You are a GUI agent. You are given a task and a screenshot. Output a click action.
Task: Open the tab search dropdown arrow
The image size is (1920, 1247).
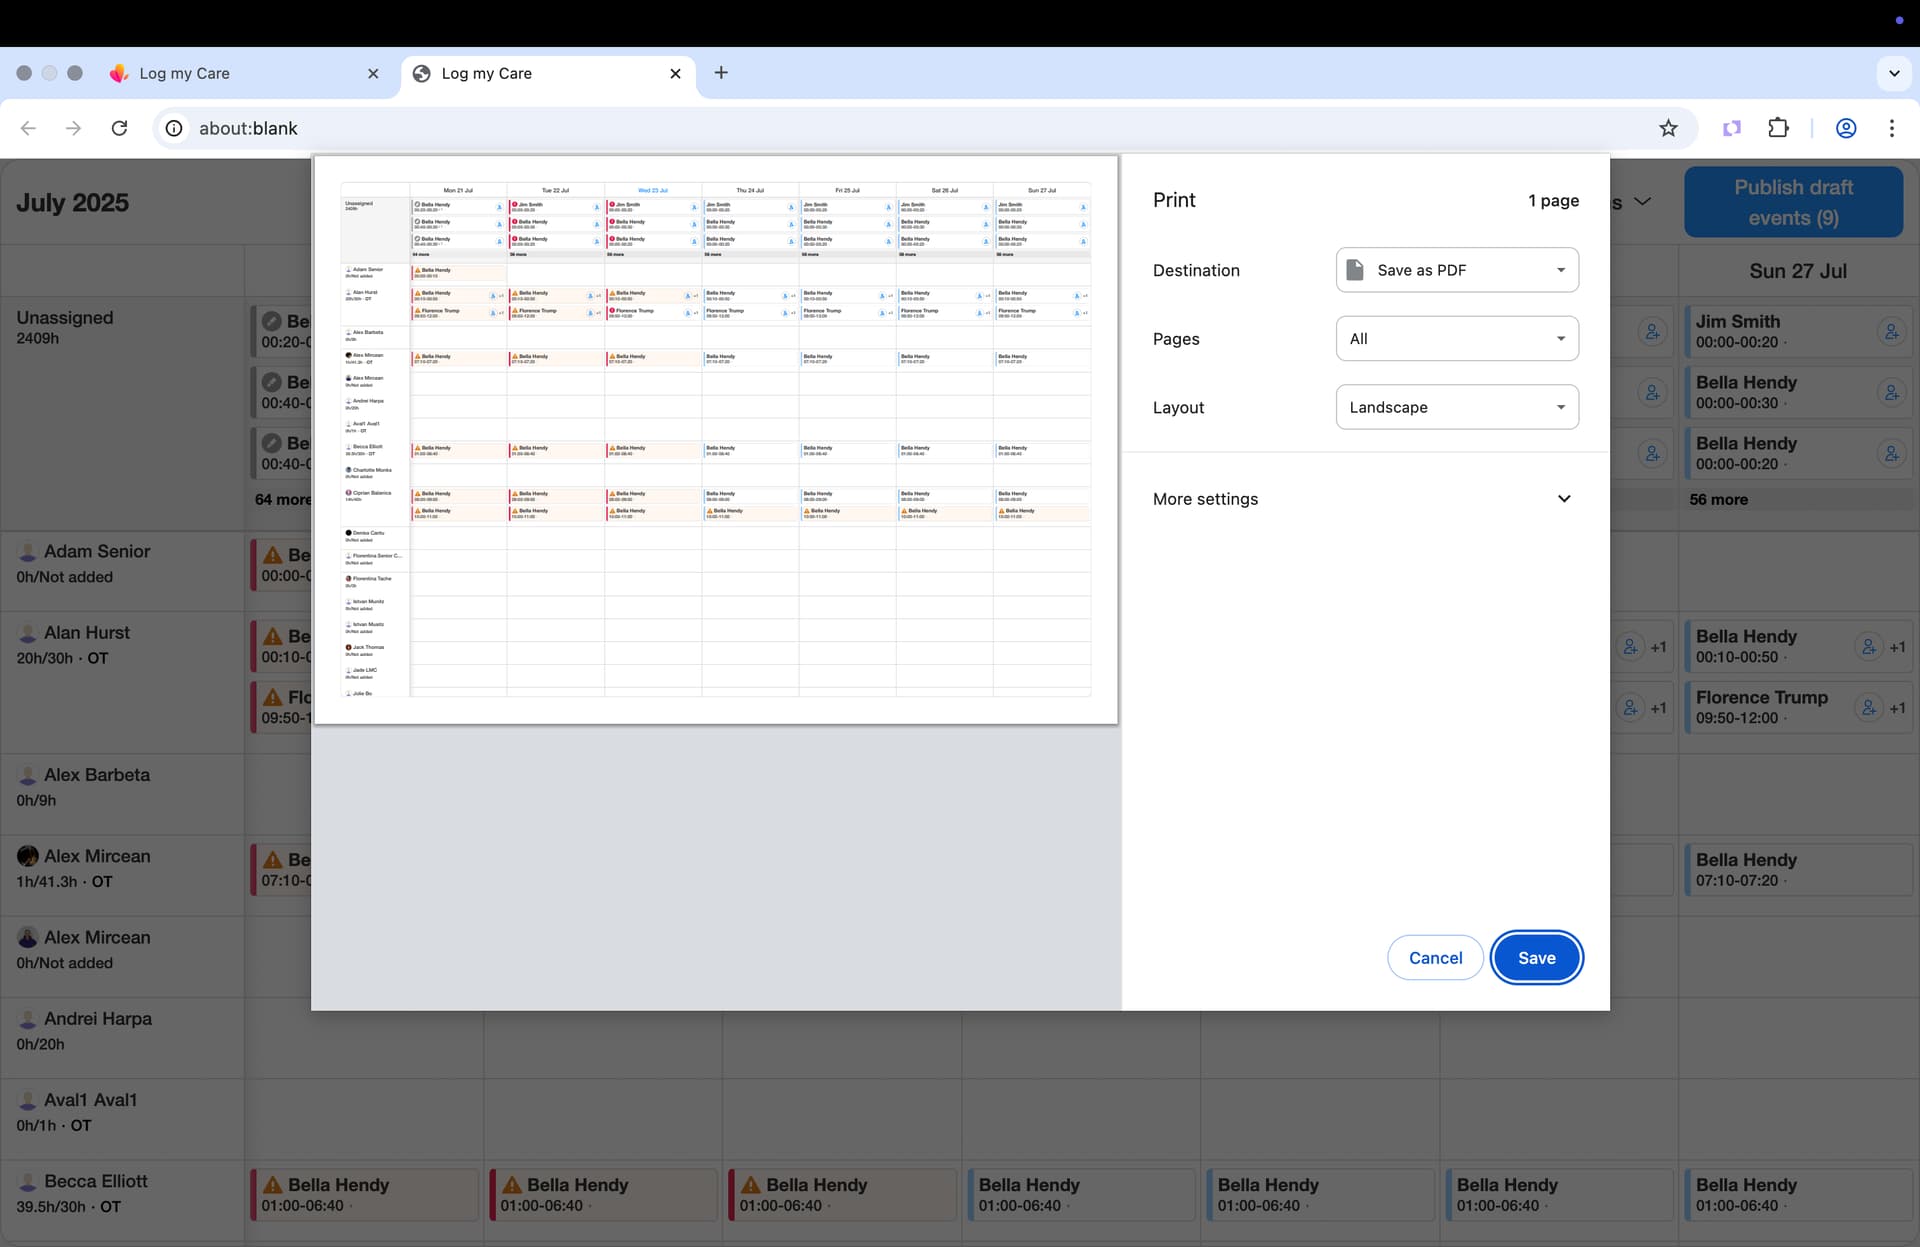1893,73
